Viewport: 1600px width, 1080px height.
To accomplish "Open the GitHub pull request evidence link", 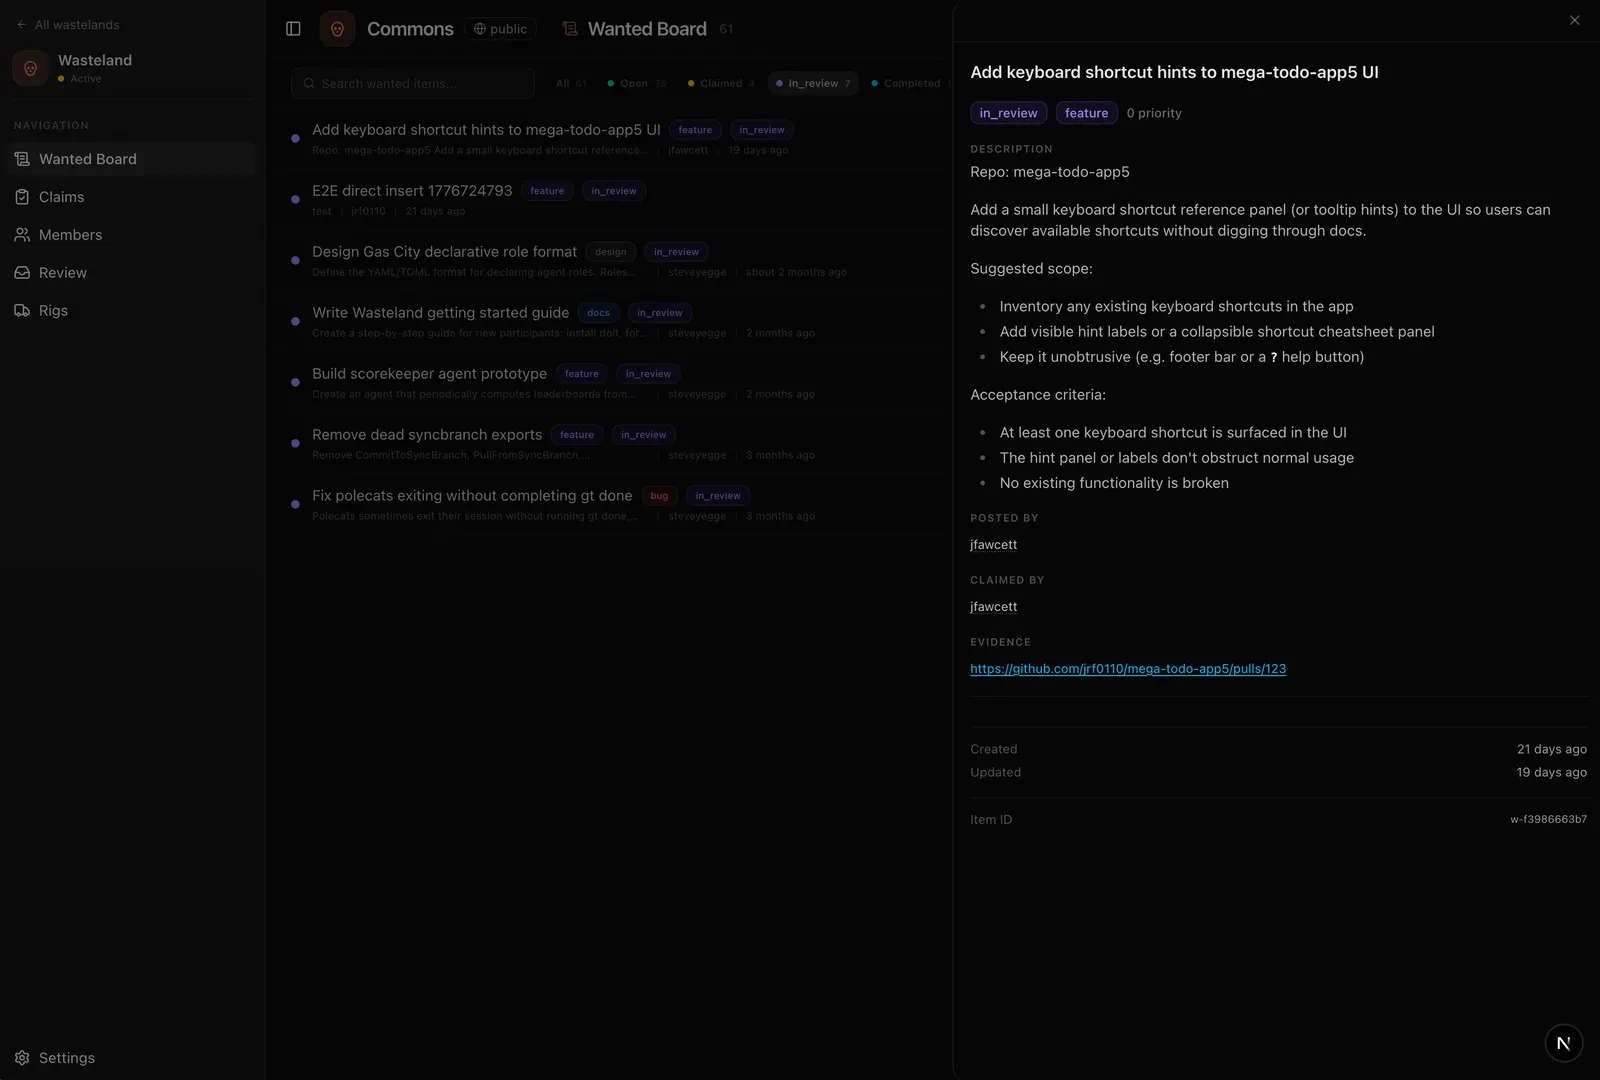I will (x=1128, y=669).
